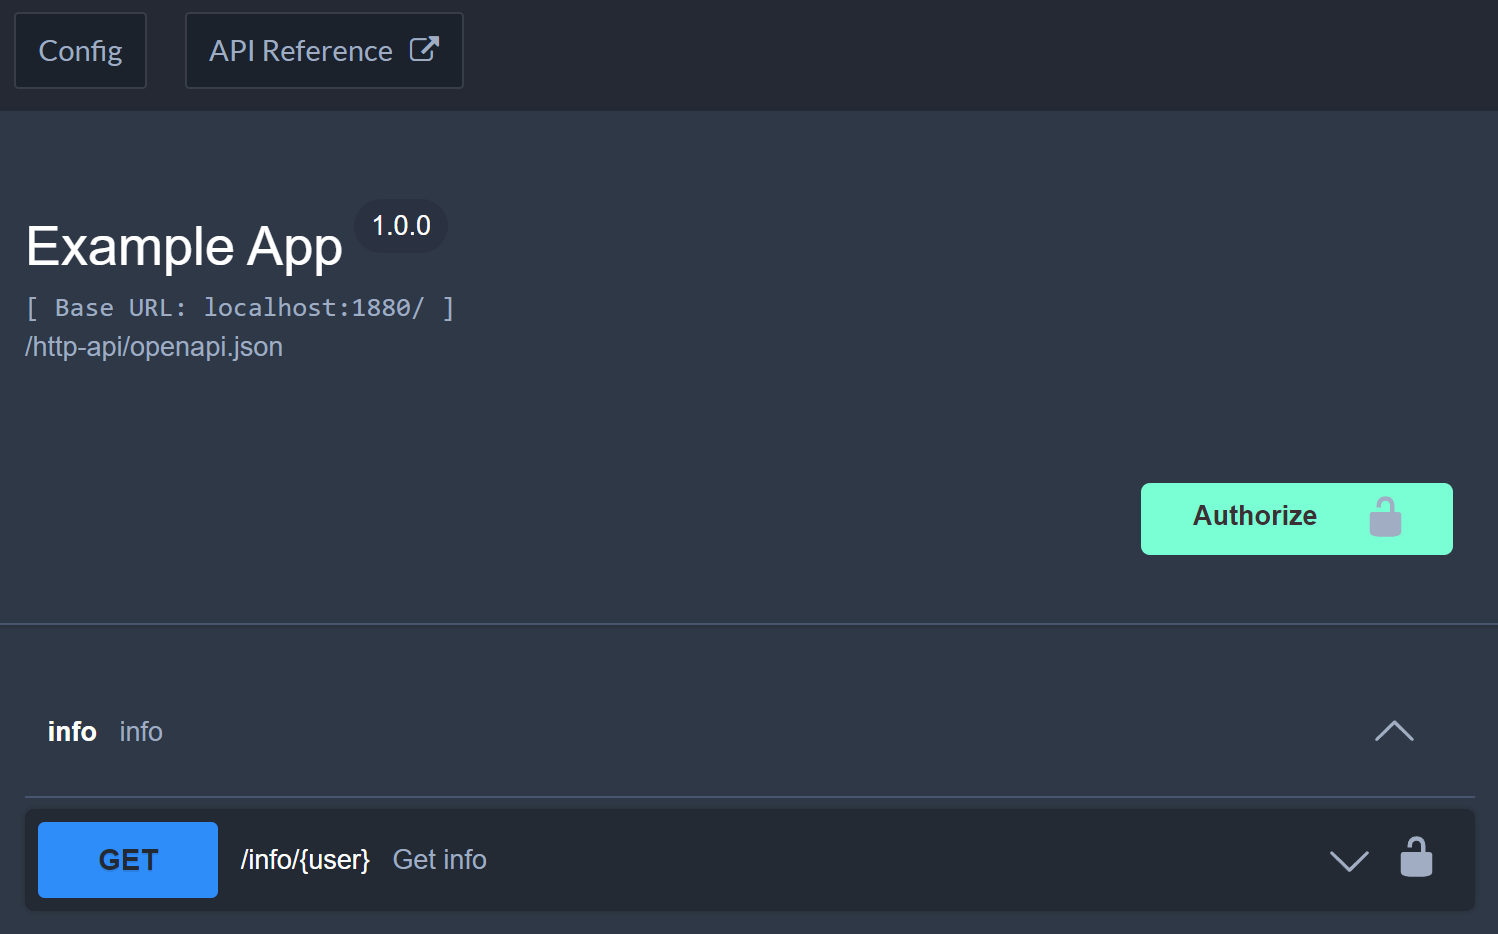Viewport: 1498px width, 934px height.
Task: Select the /info/{user} endpoint path
Action: (305, 860)
